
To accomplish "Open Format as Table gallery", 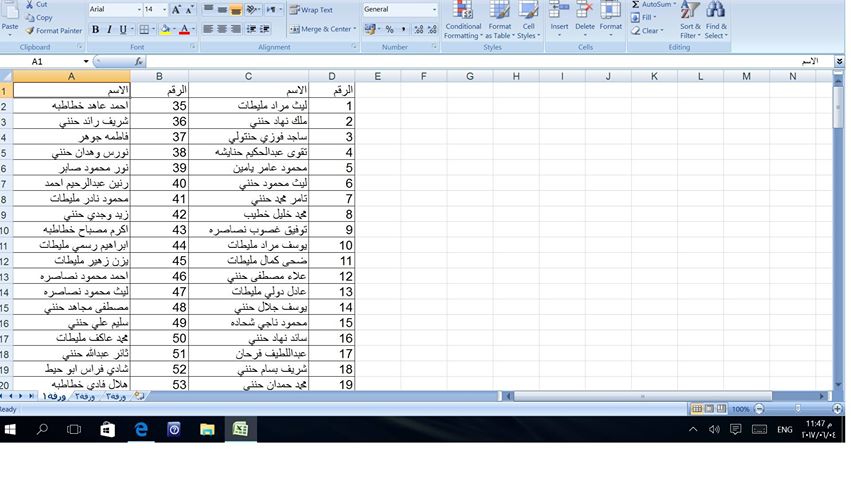I will tap(500, 22).
